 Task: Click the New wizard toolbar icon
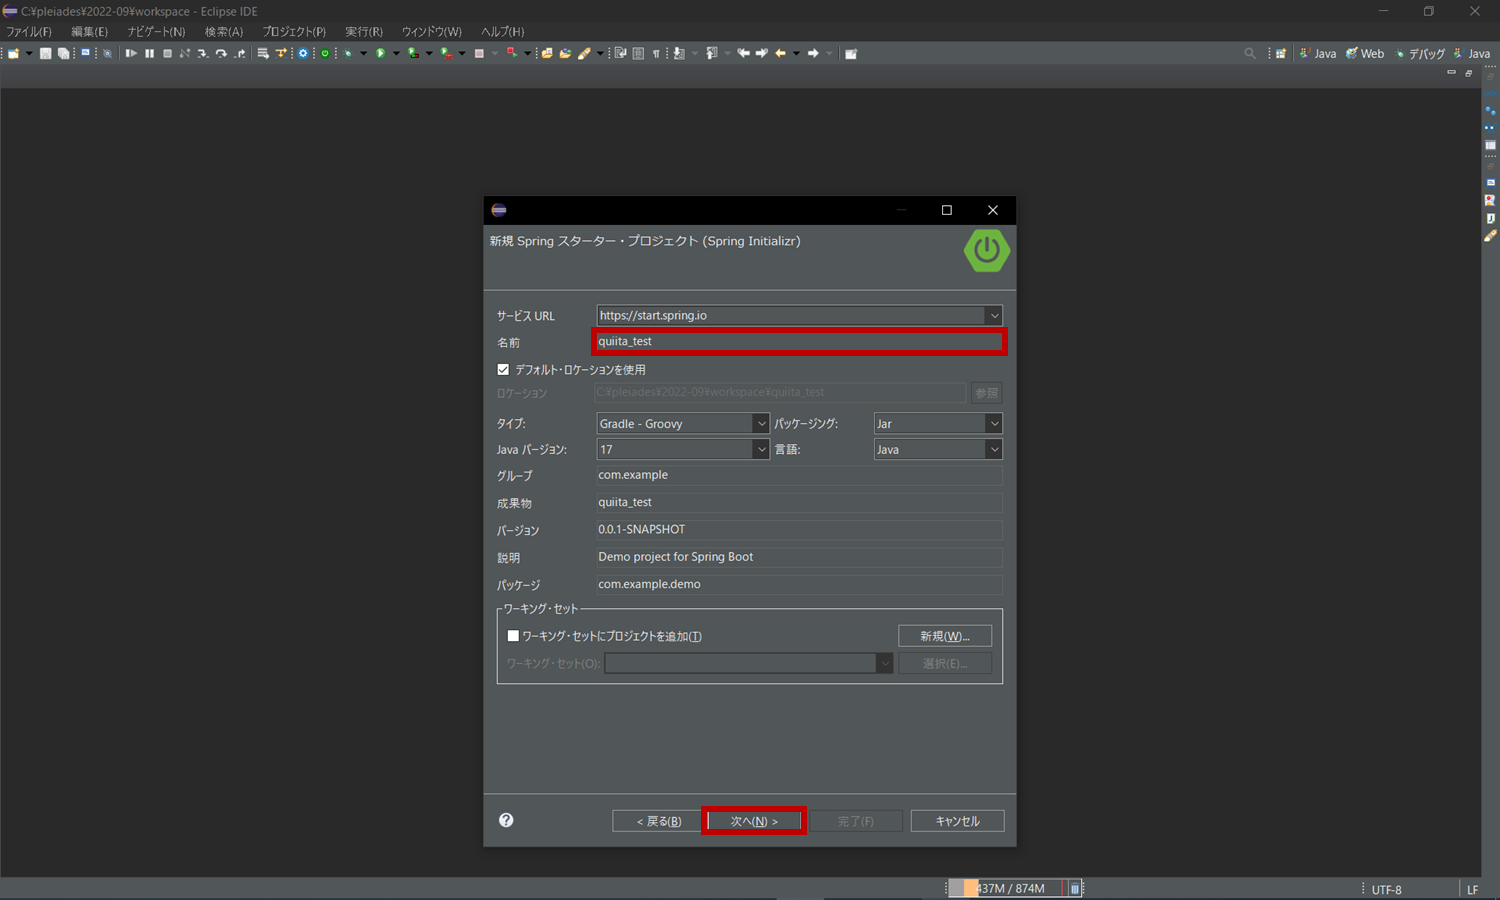pyautogui.click(x=13, y=53)
